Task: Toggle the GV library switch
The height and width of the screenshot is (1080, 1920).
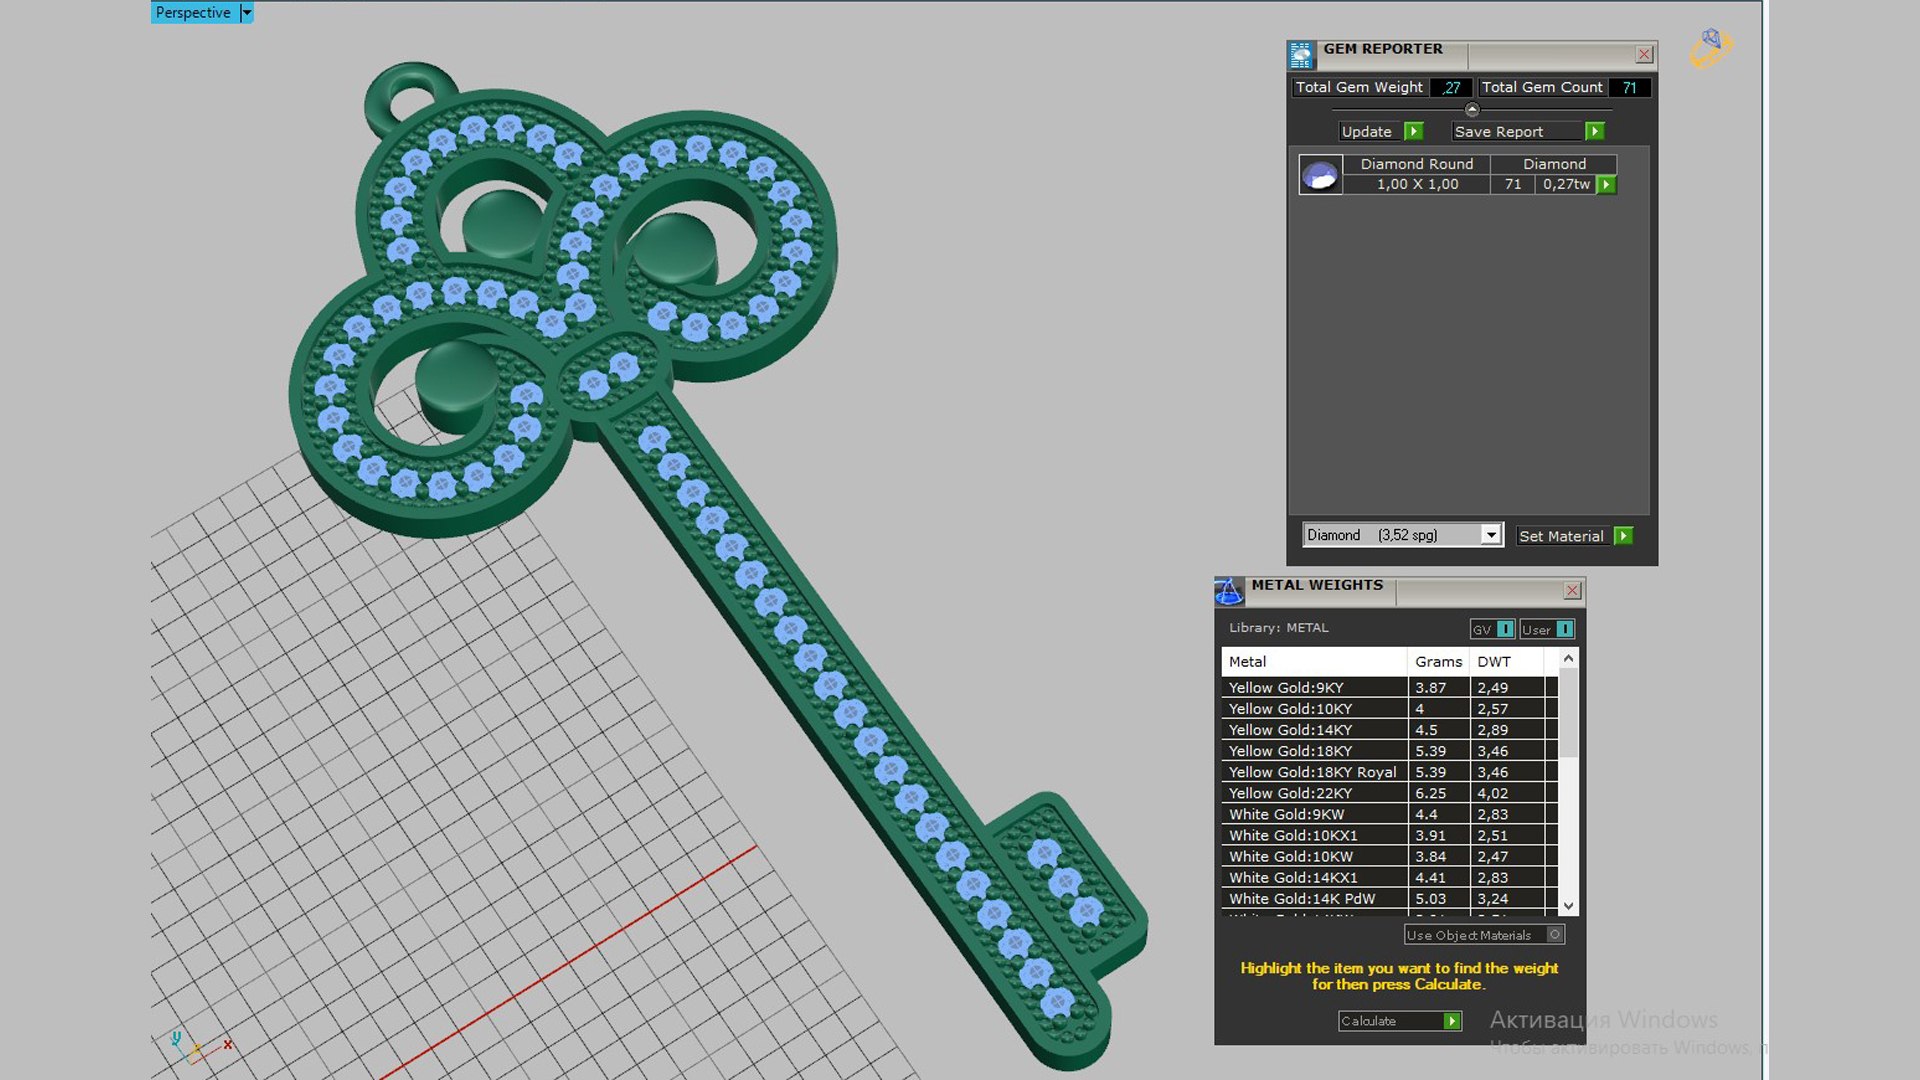Action: click(x=1505, y=629)
